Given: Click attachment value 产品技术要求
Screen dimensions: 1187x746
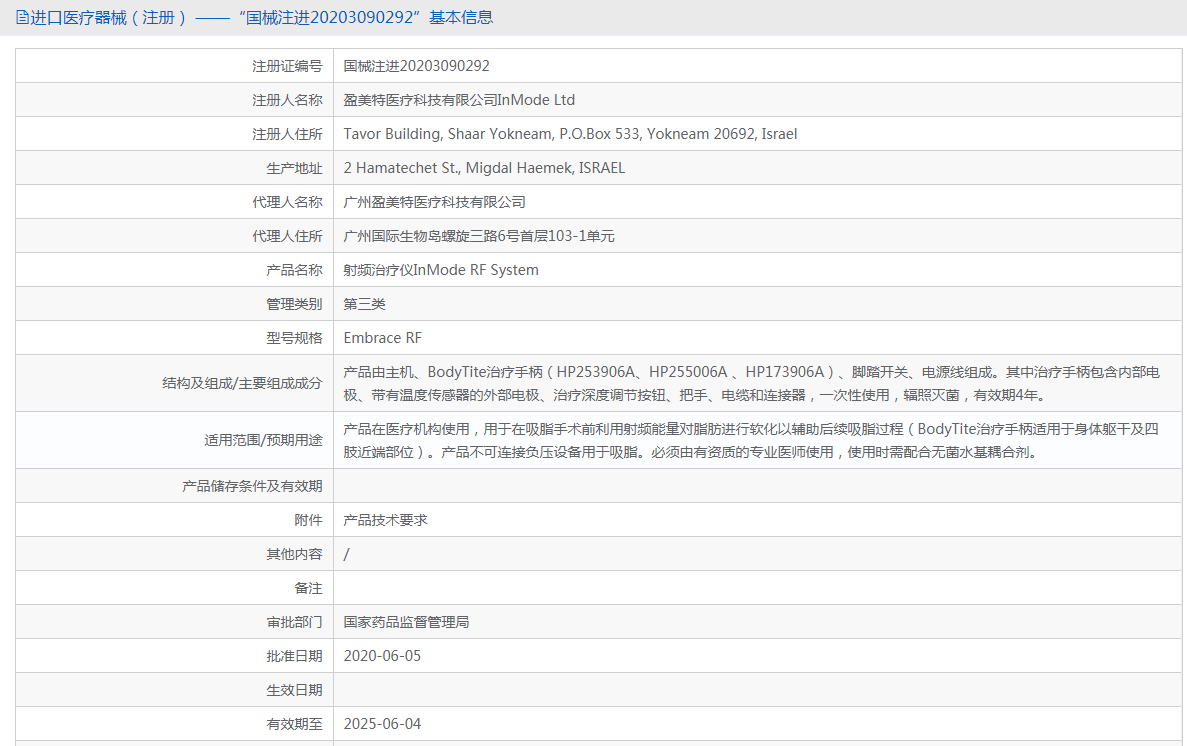Looking at the screenshot, I should [x=385, y=520].
